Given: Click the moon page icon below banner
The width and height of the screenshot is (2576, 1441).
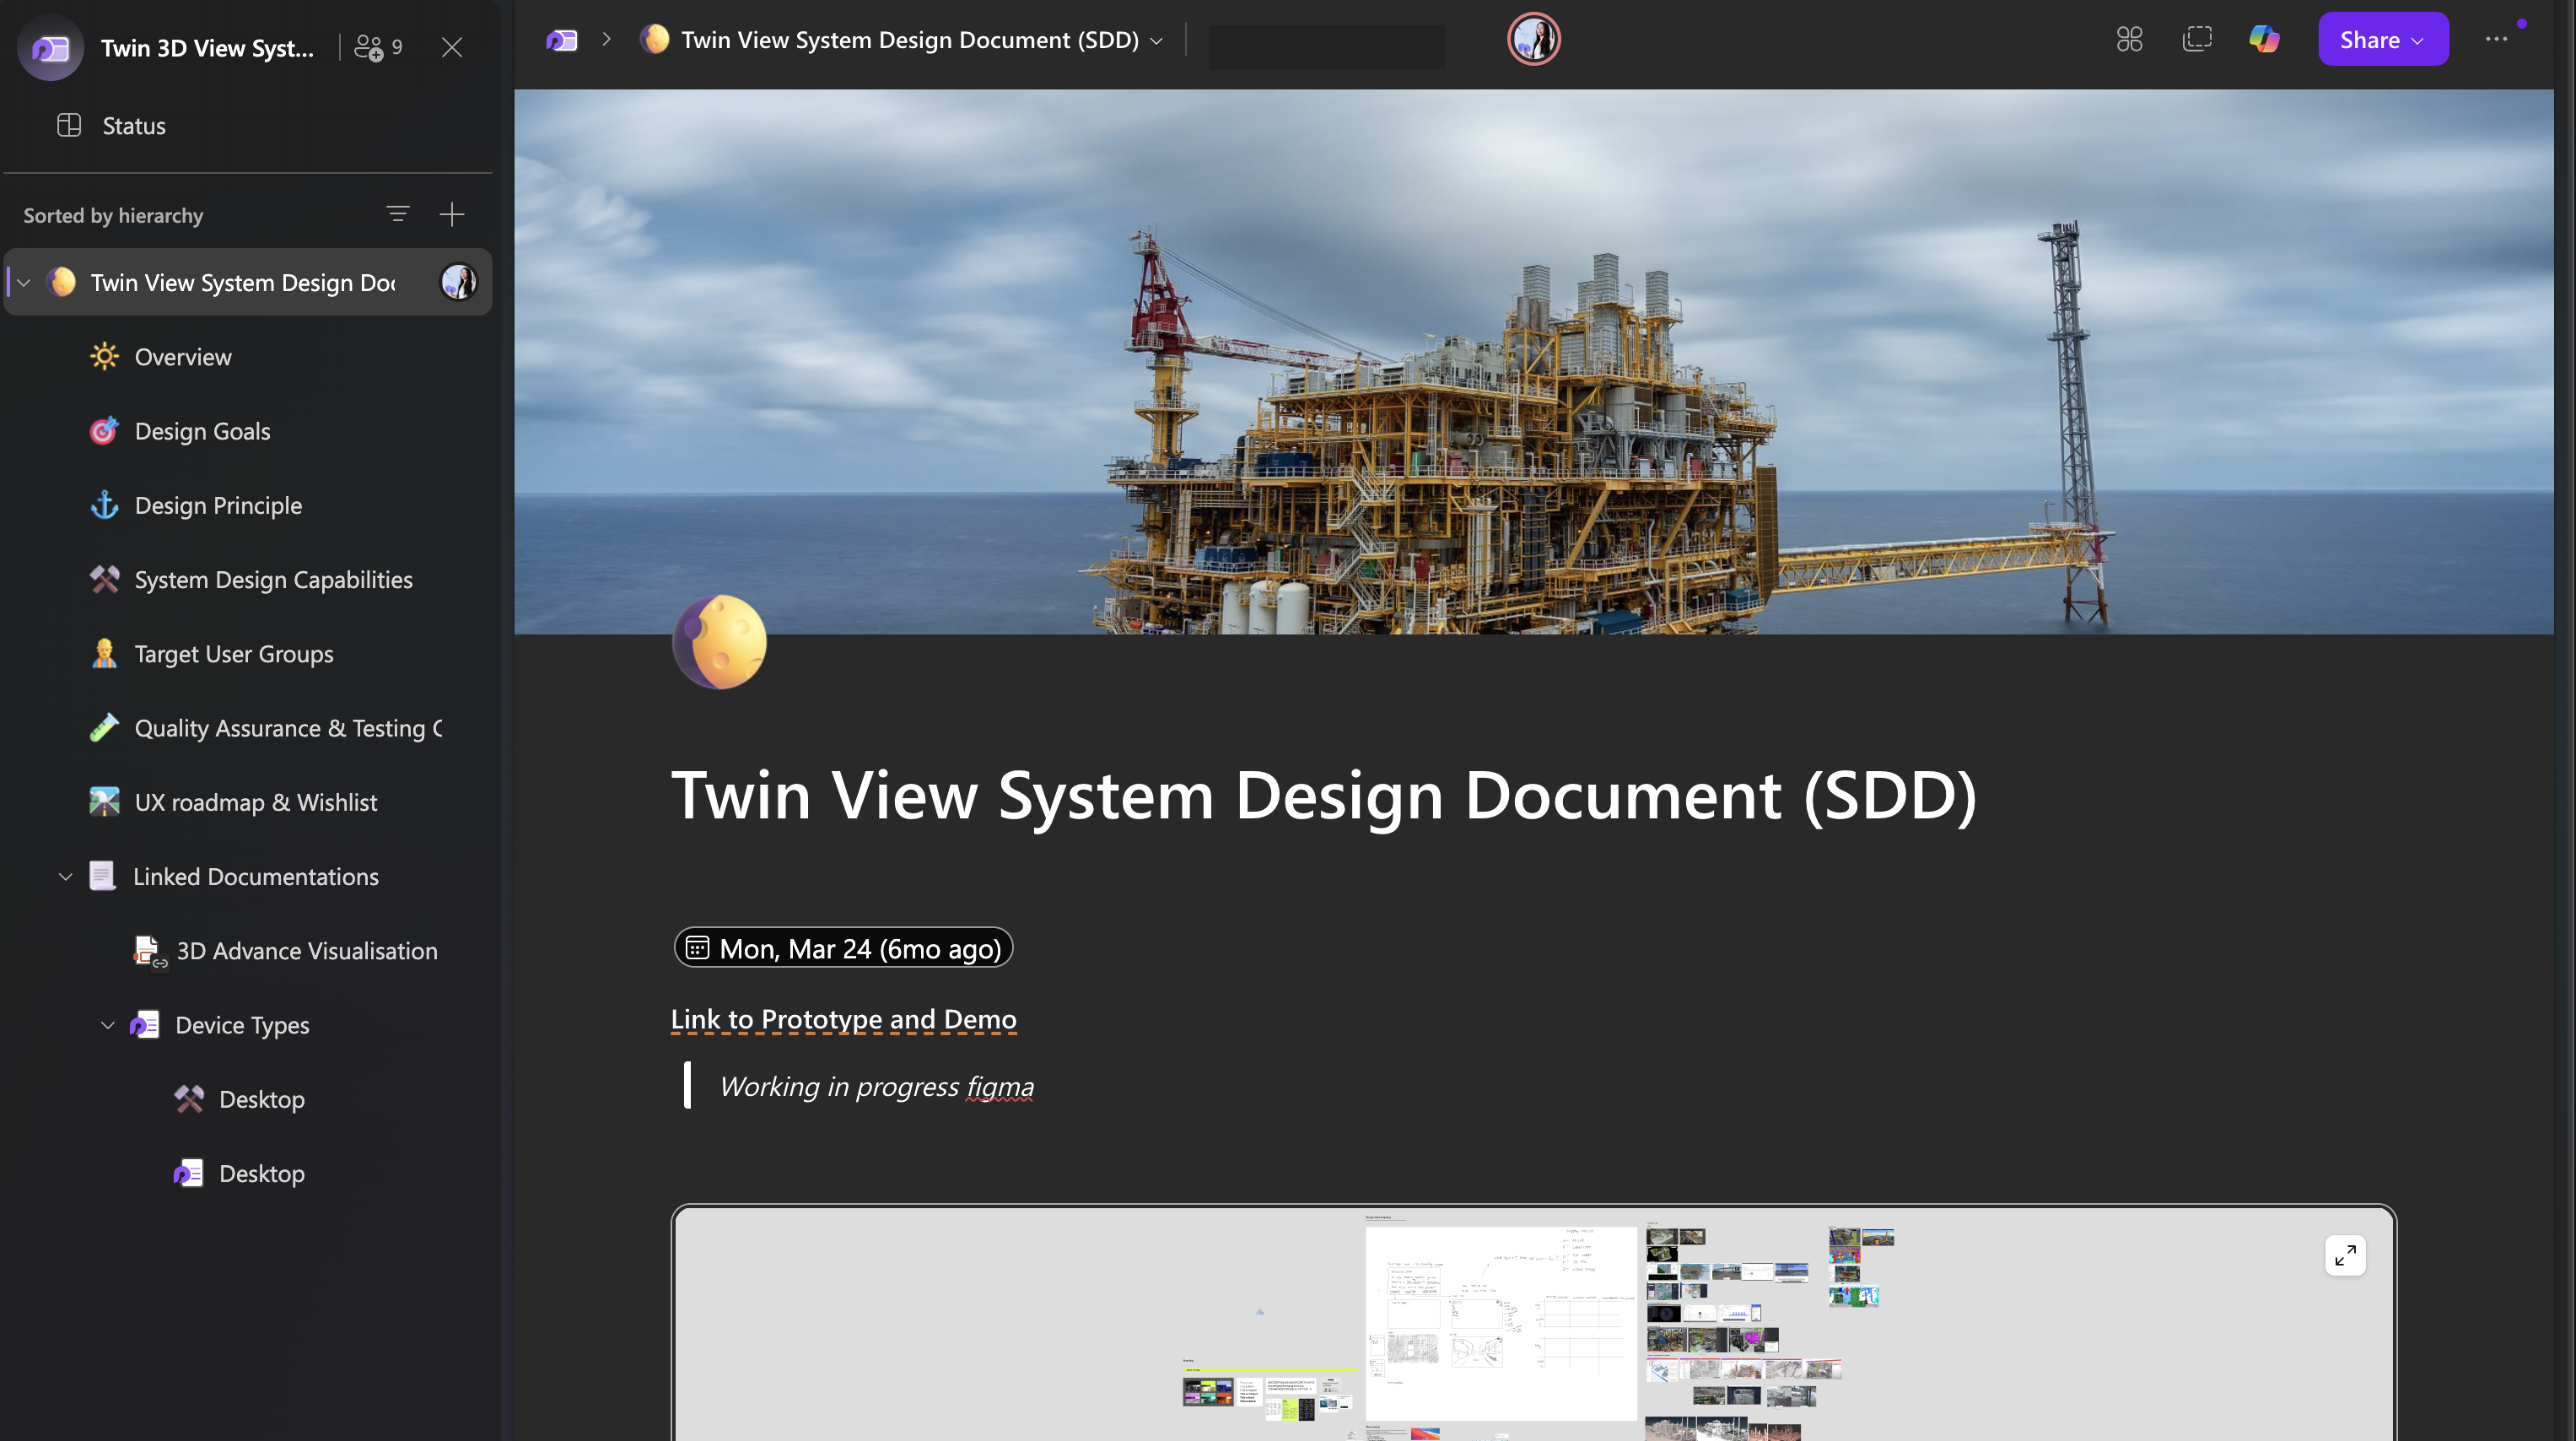Looking at the screenshot, I should tap(719, 642).
